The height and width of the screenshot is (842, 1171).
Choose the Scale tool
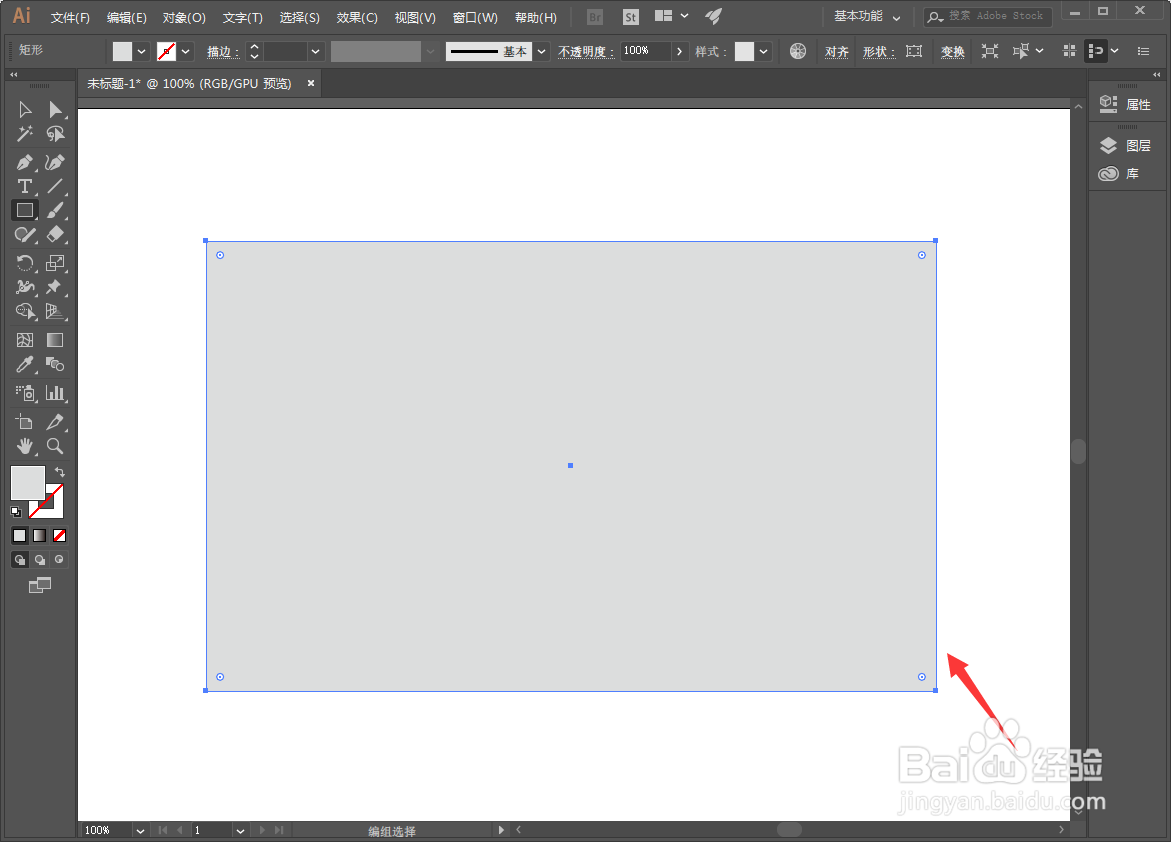tap(55, 263)
